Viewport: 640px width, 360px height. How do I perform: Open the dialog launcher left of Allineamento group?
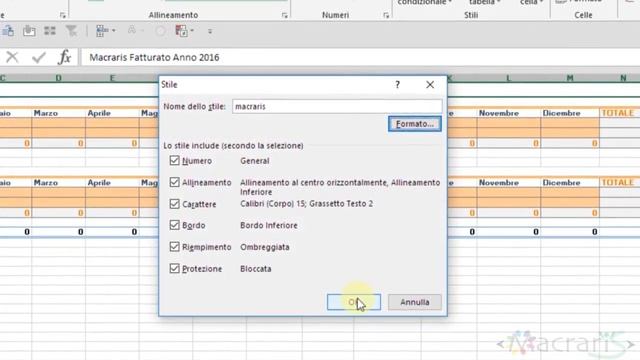point(62,16)
